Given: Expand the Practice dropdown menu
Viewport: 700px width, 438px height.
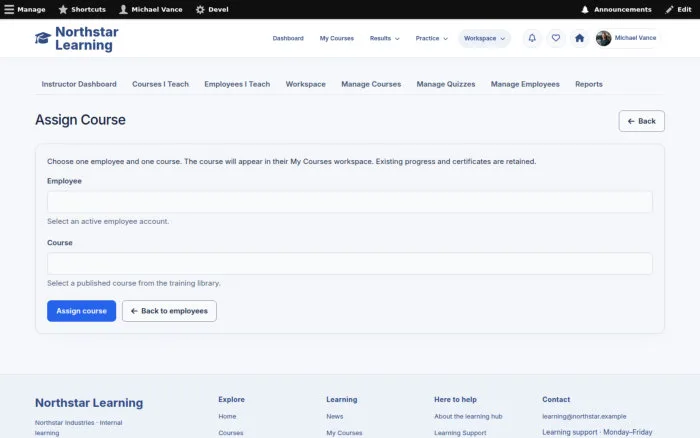Looking at the screenshot, I should click(431, 38).
